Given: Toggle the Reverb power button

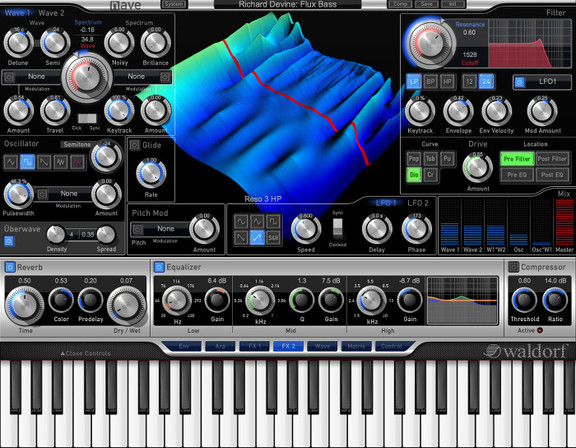Looking at the screenshot, I should (x=10, y=267).
